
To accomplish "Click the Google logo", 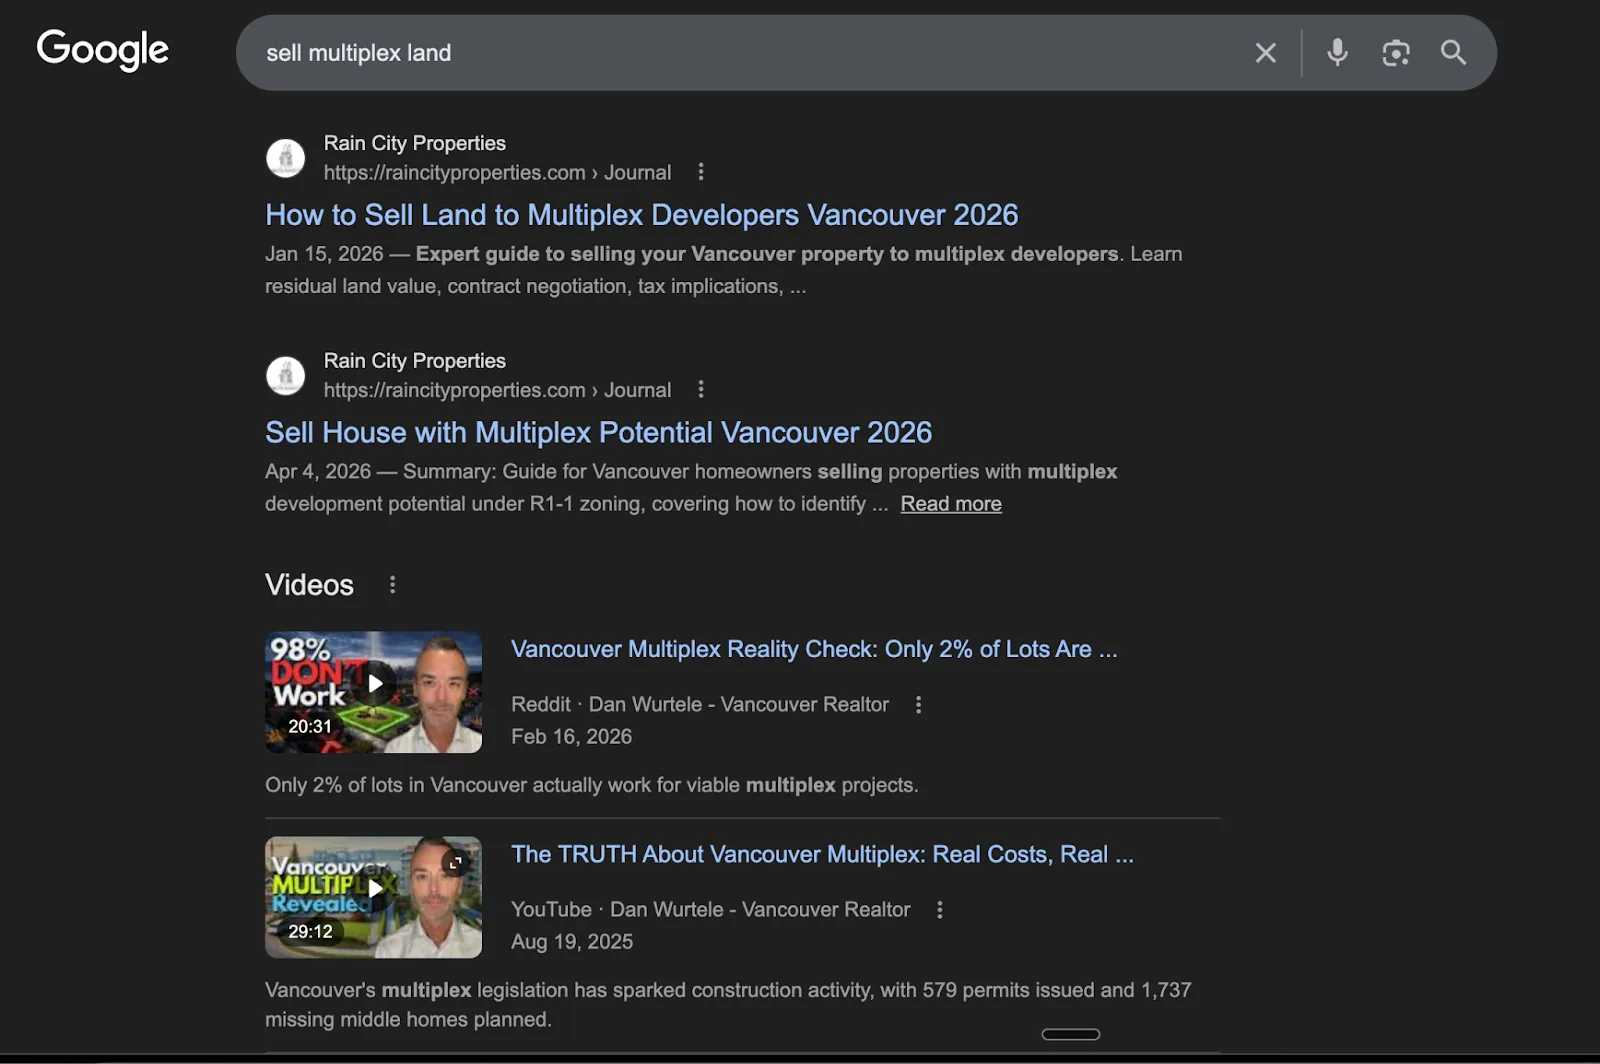I will pyautogui.click(x=103, y=50).
